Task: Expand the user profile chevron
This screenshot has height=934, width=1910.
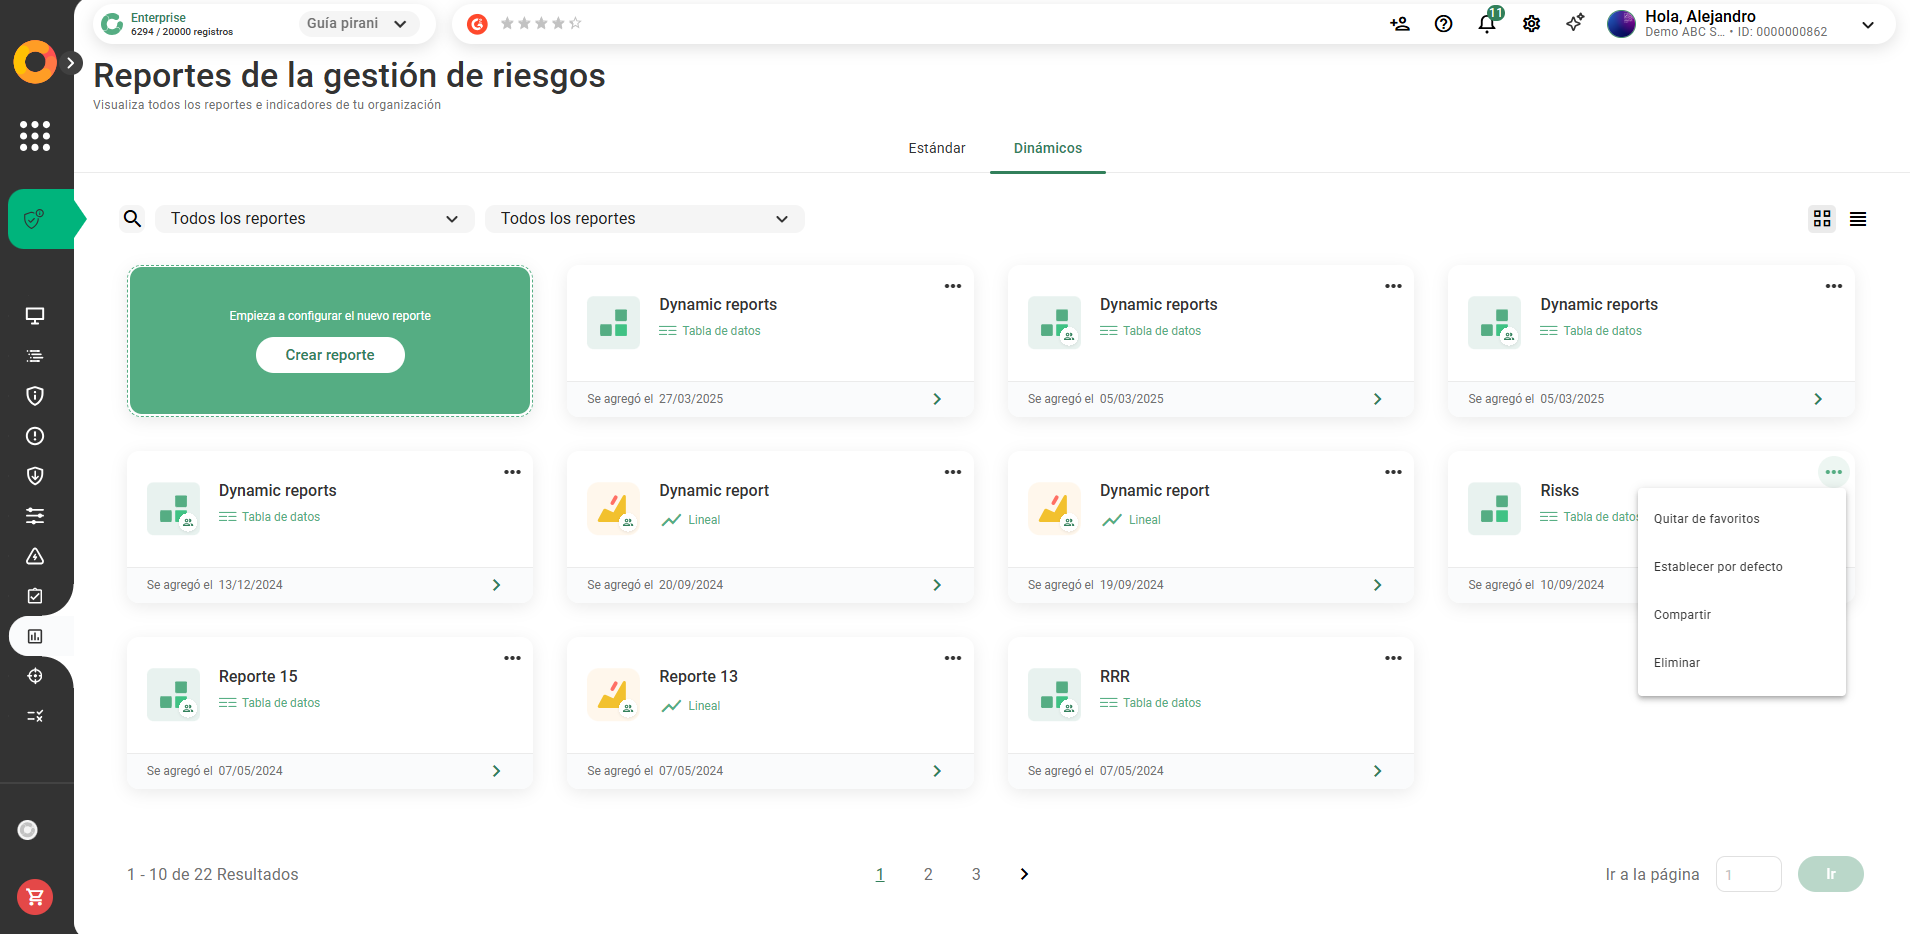Action: pos(1867,25)
